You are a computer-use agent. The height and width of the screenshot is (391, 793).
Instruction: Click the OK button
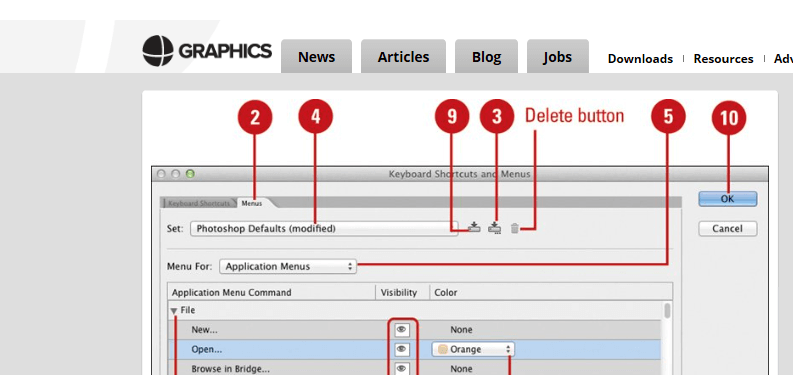[728, 199]
